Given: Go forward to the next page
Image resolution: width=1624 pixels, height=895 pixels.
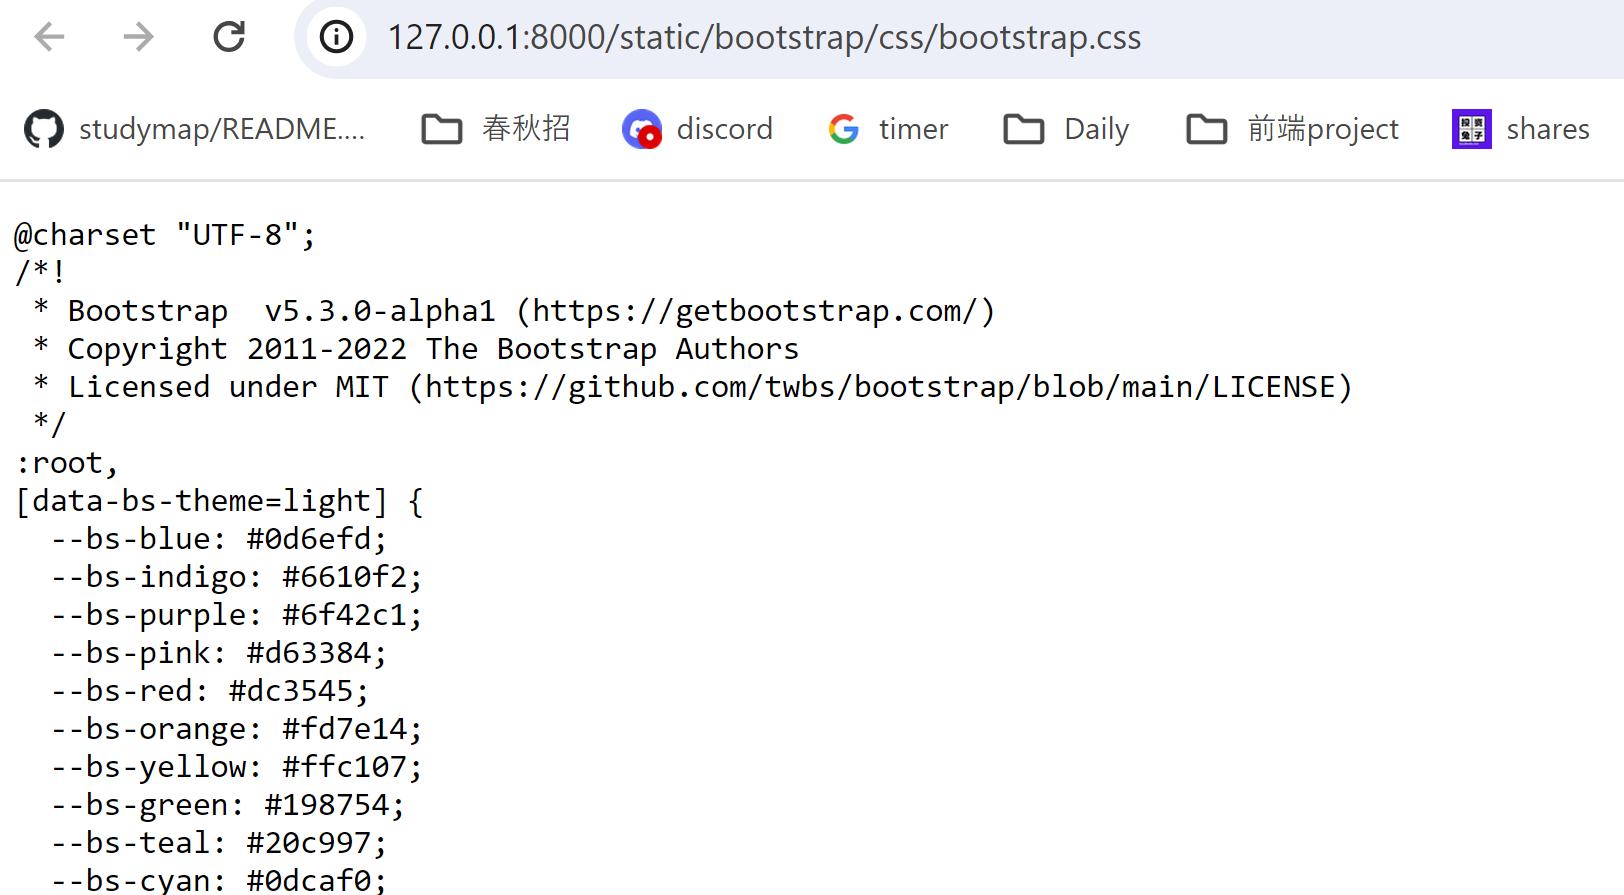Looking at the screenshot, I should click(x=138, y=38).
